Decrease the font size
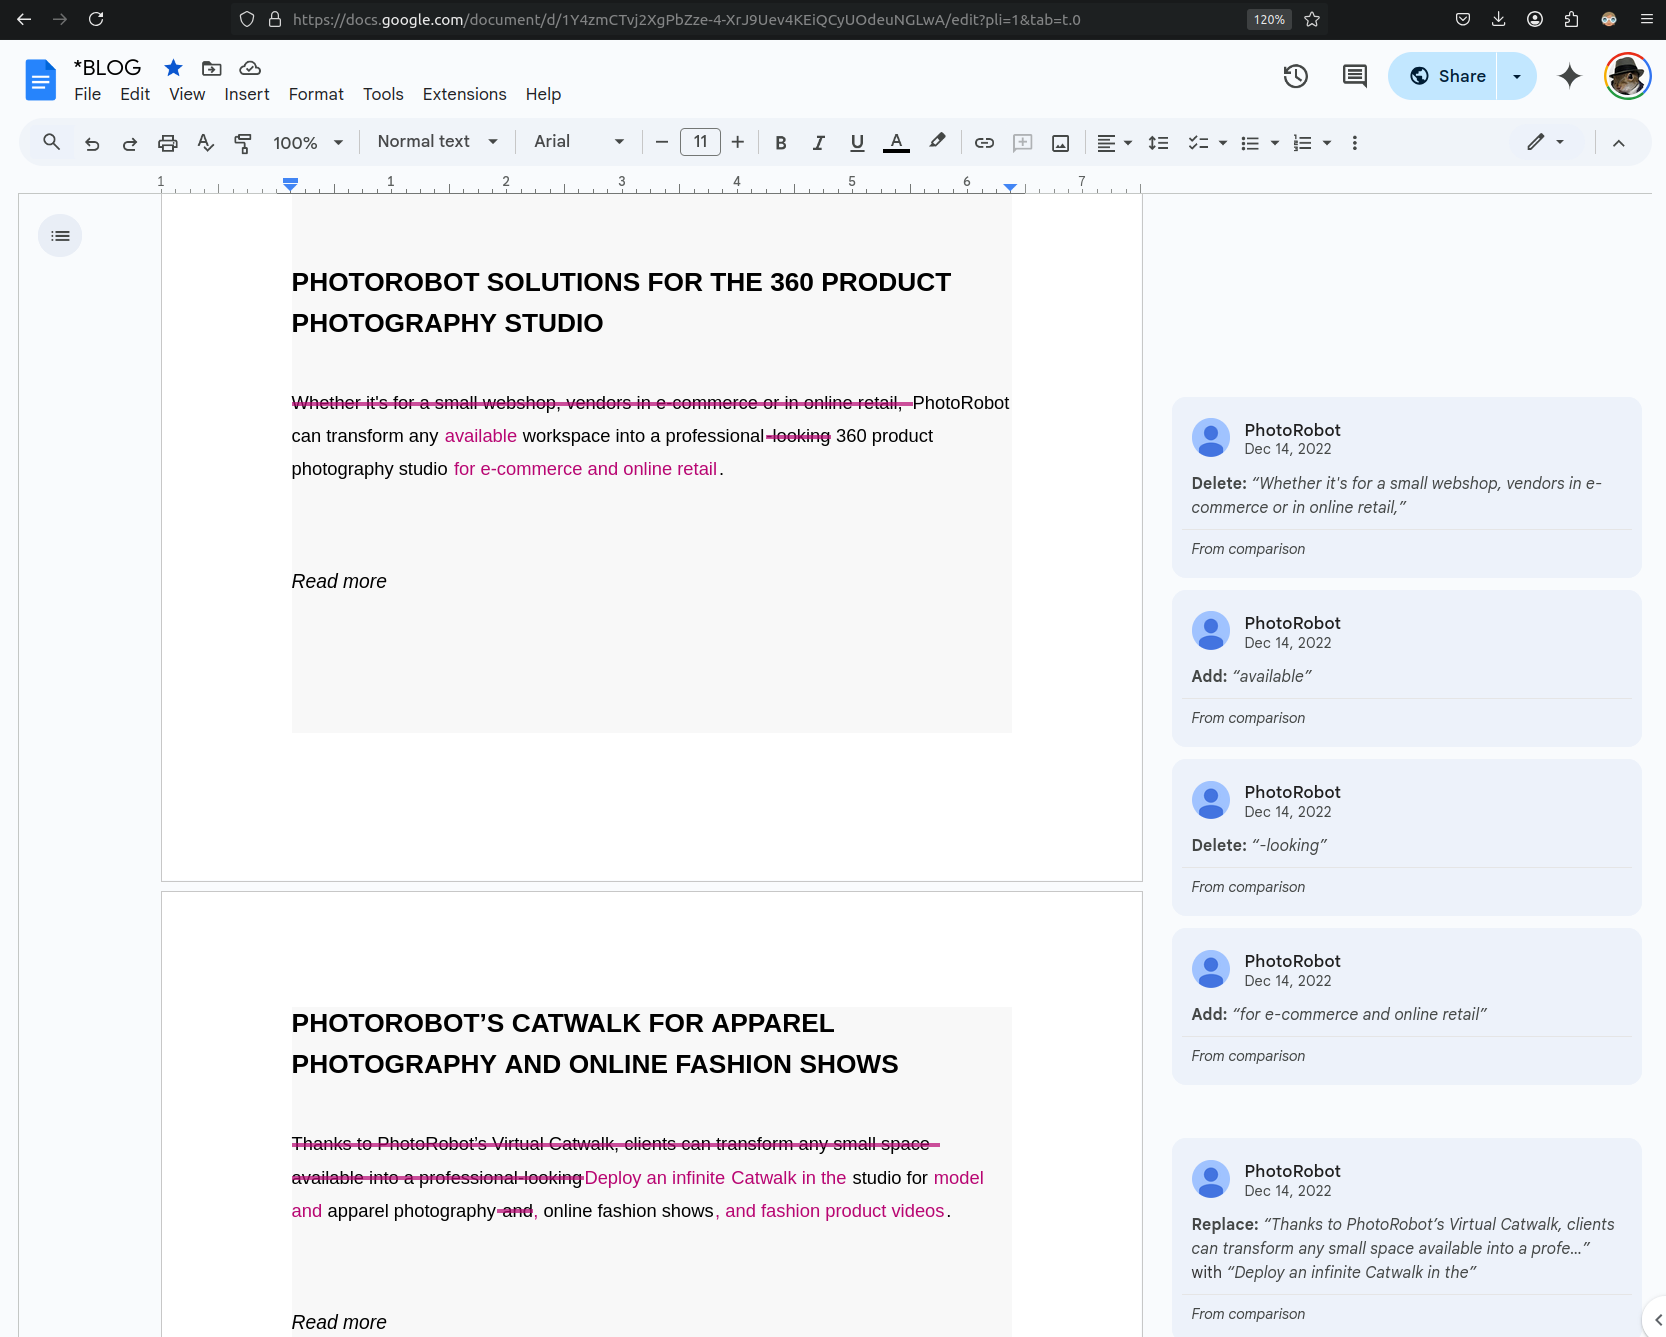 pyautogui.click(x=661, y=142)
